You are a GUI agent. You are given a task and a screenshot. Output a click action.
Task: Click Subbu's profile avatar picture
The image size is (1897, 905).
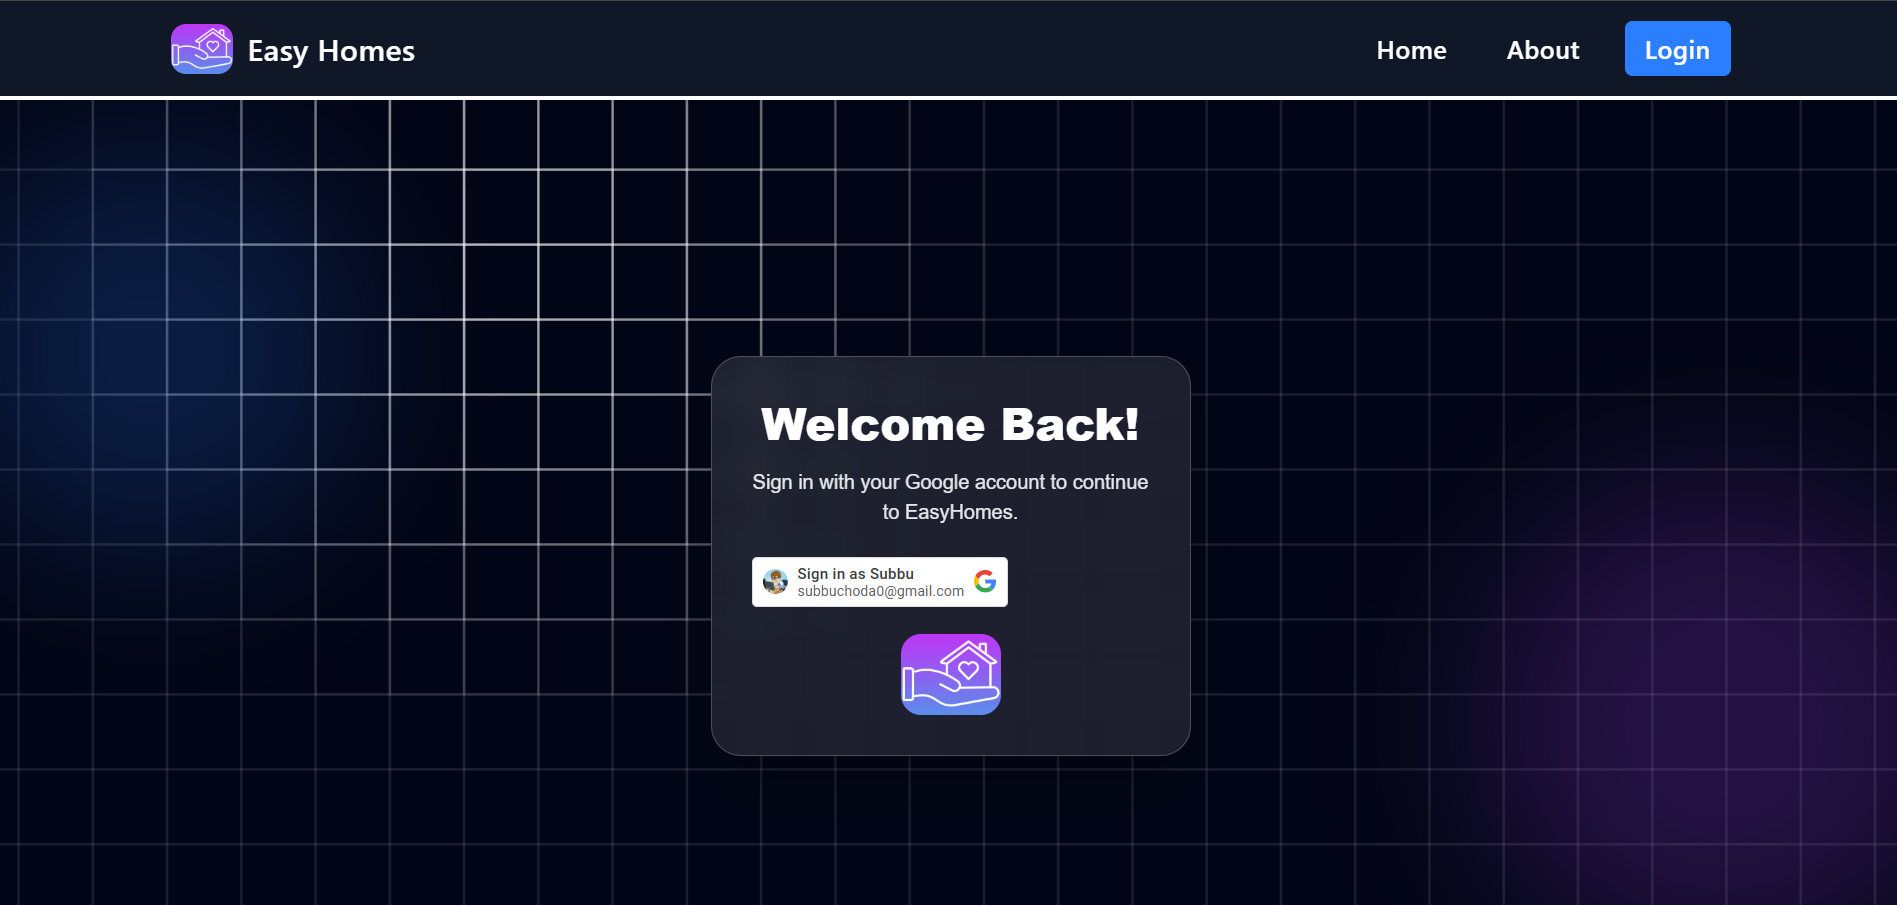pyautogui.click(x=775, y=581)
